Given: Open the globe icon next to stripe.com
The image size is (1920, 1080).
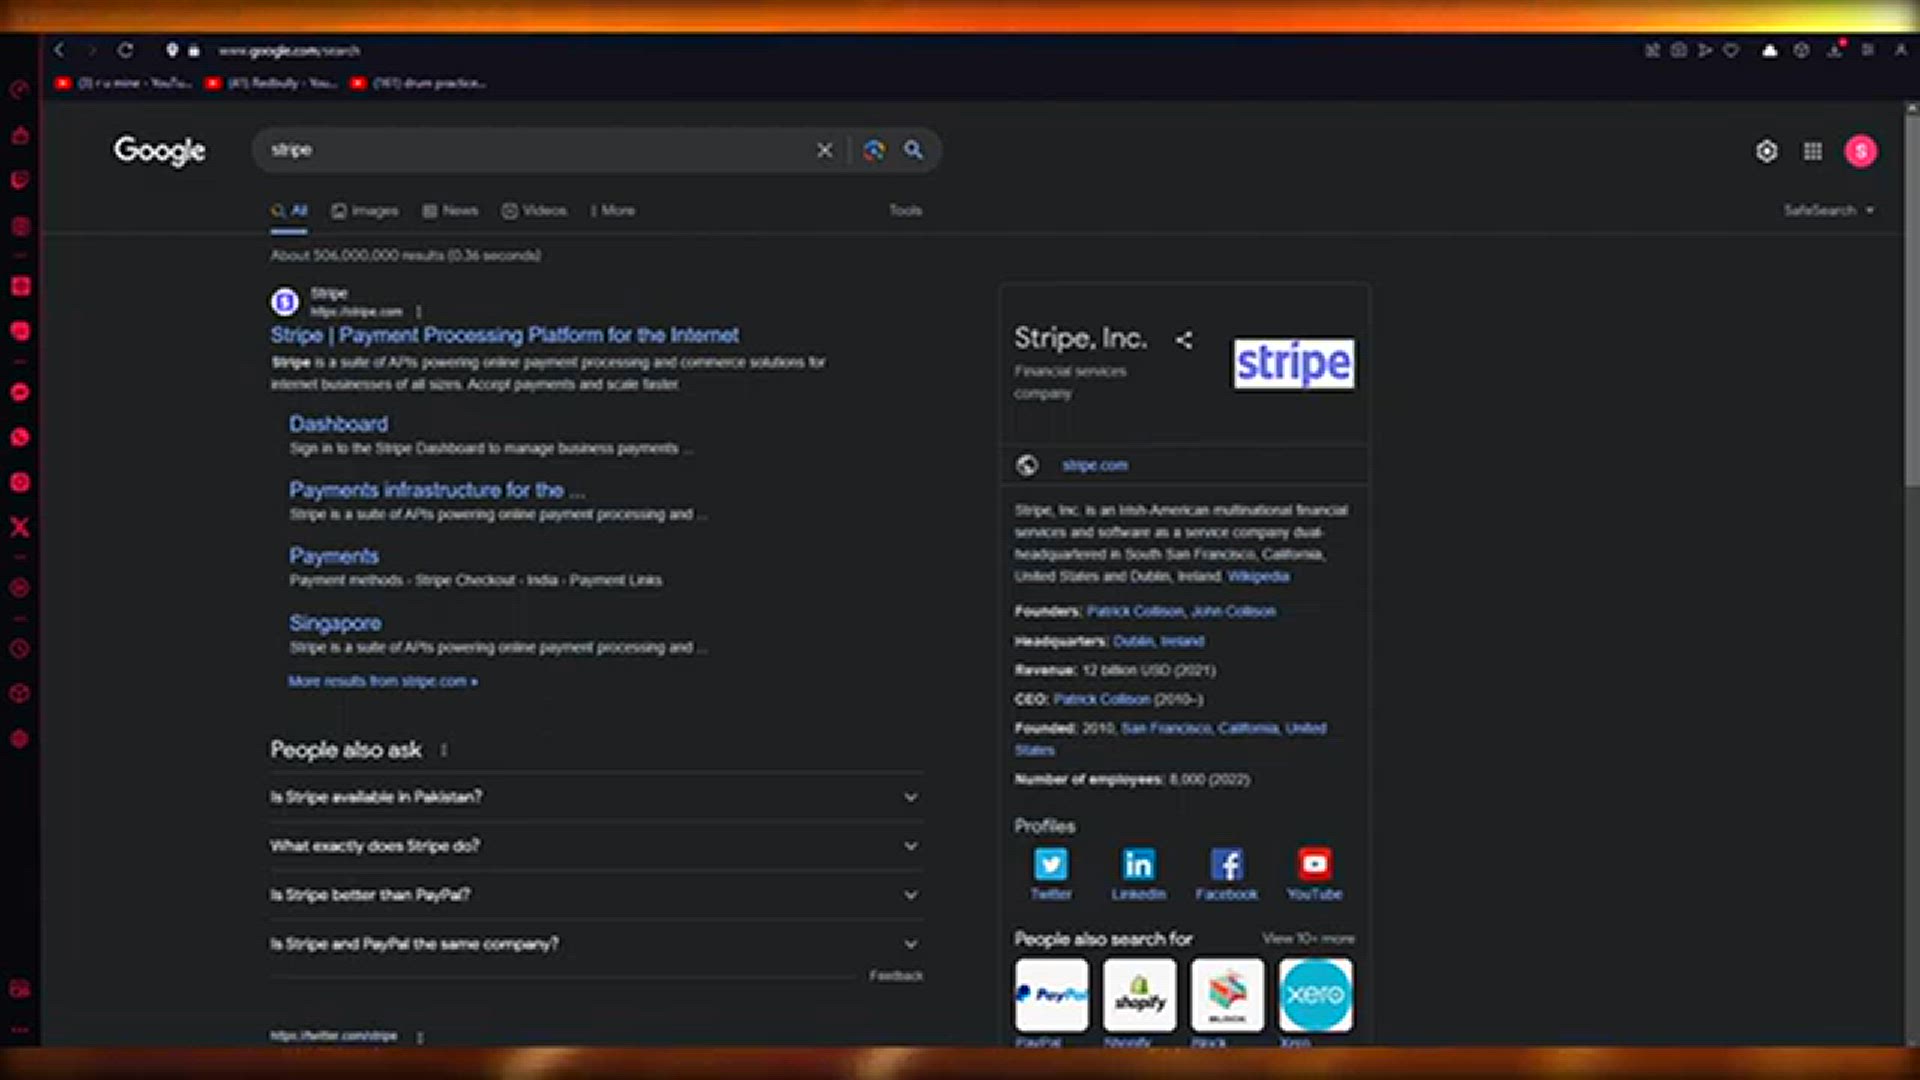Looking at the screenshot, I should click(x=1026, y=465).
